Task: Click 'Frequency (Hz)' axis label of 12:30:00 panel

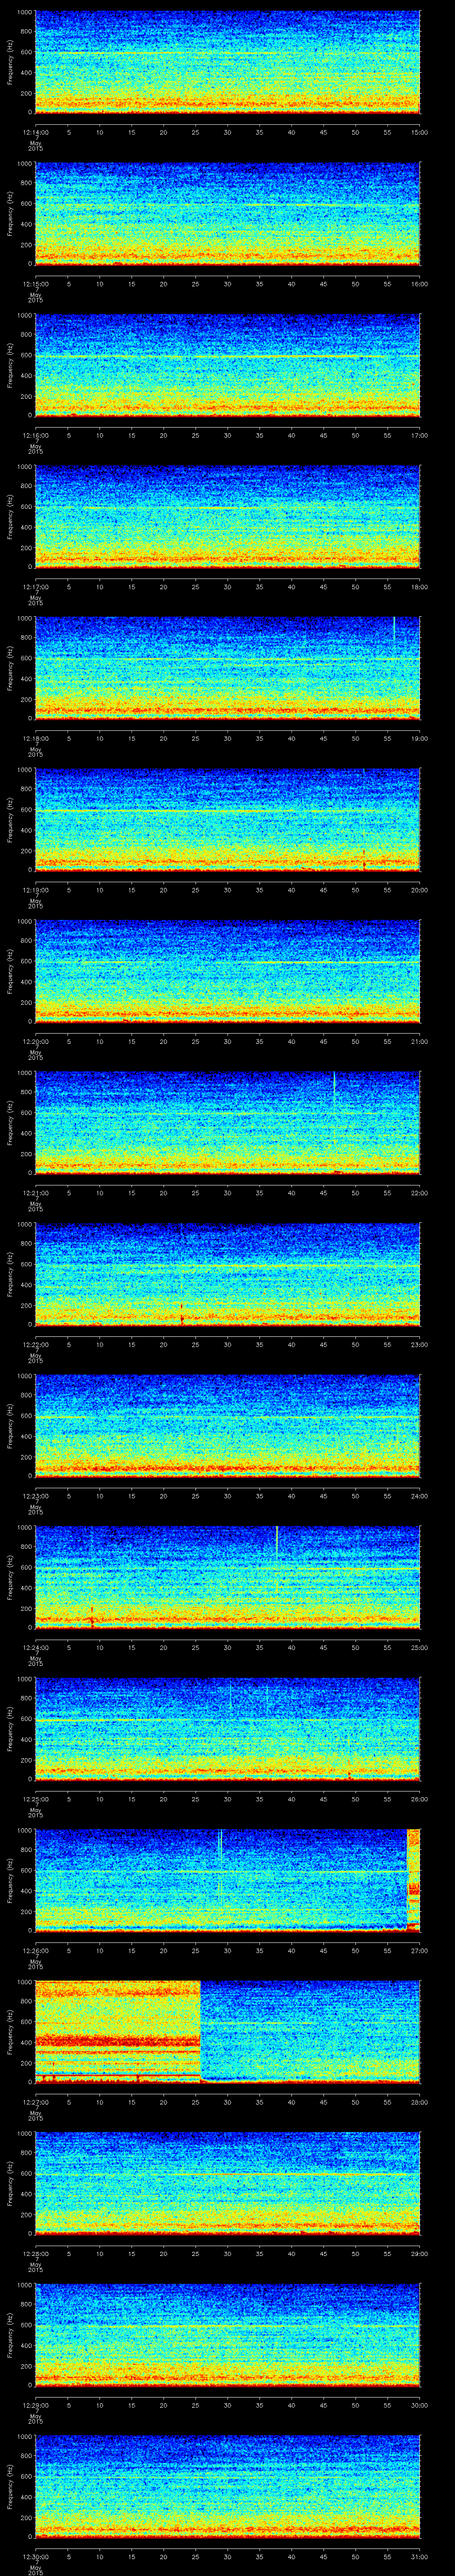Action: point(10,2487)
